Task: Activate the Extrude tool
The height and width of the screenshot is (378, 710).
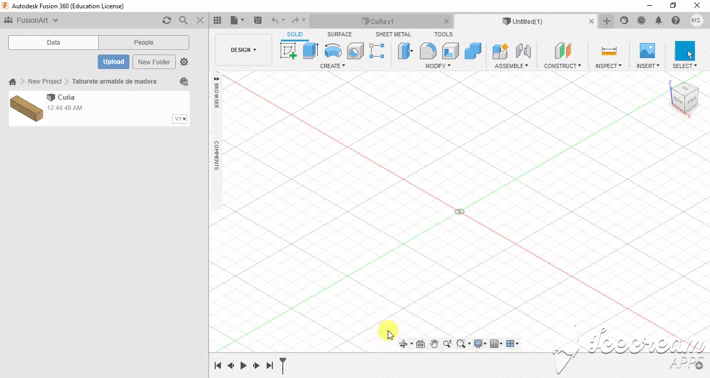Action: click(x=310, y=51)
